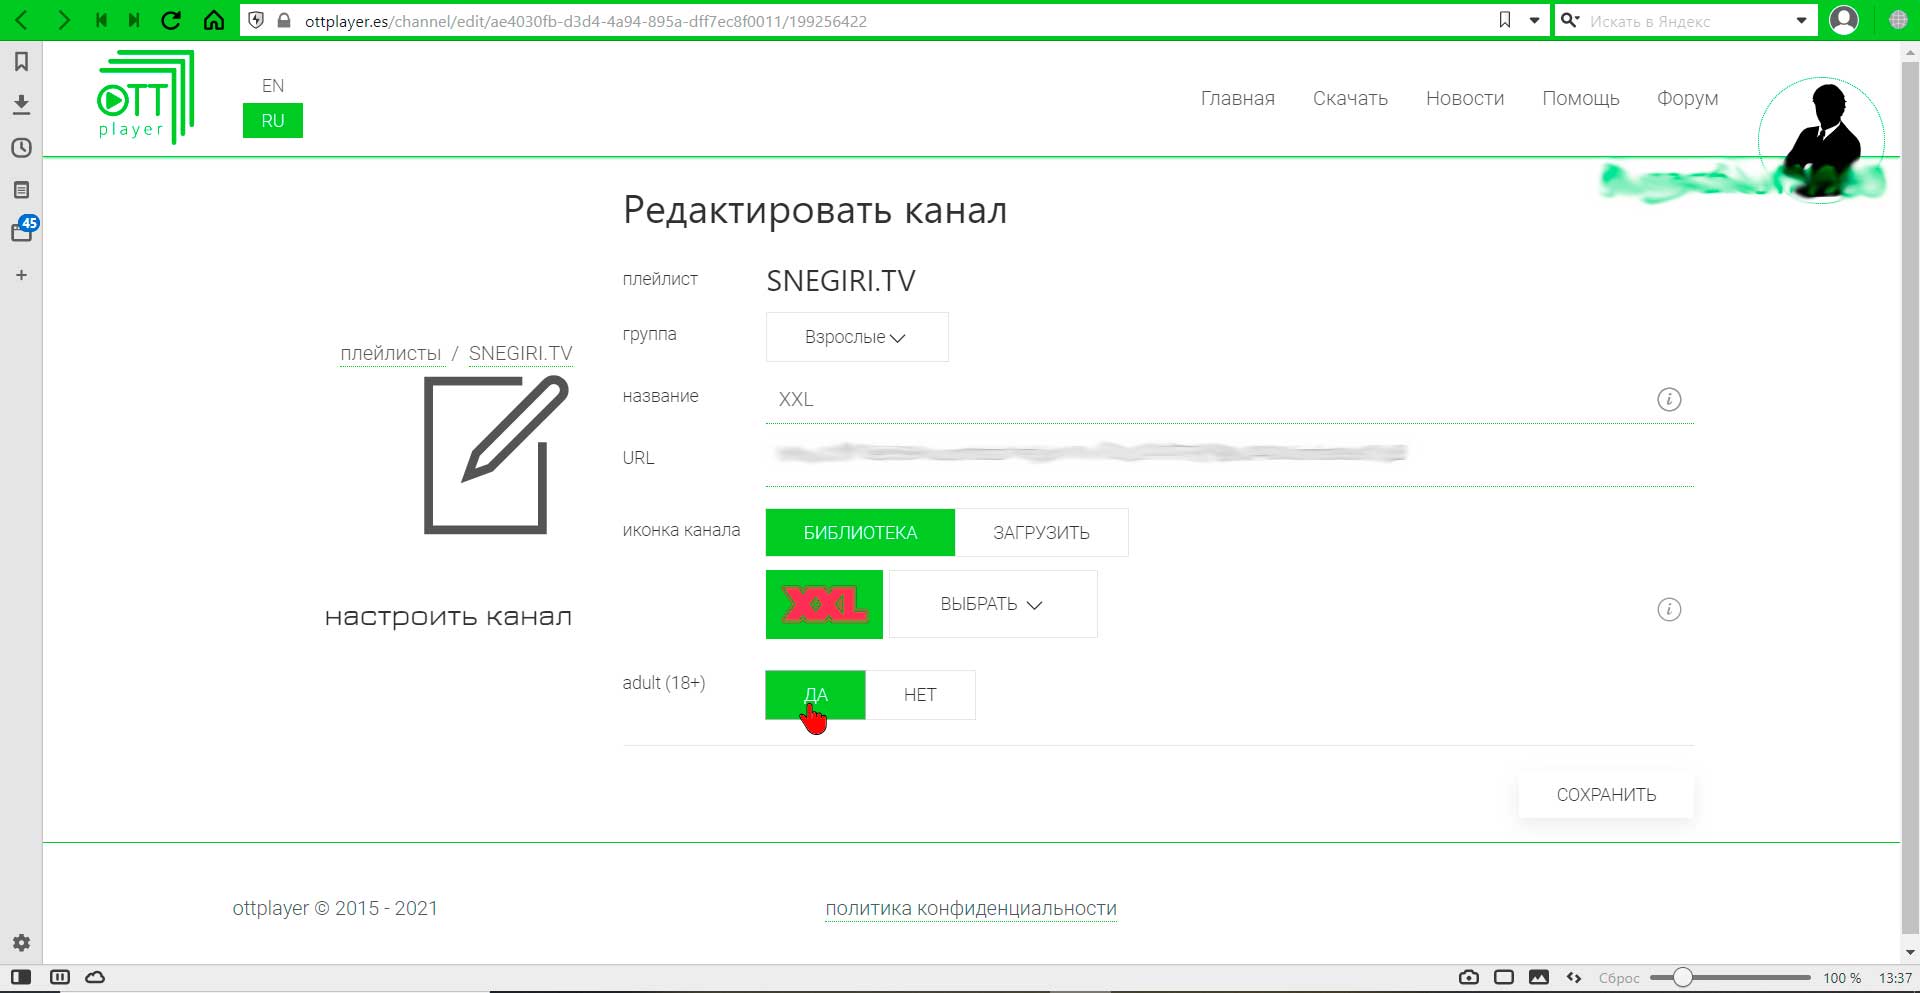
Task: Click the page vertical scrollbar
Action: [x=1909, y=497]
